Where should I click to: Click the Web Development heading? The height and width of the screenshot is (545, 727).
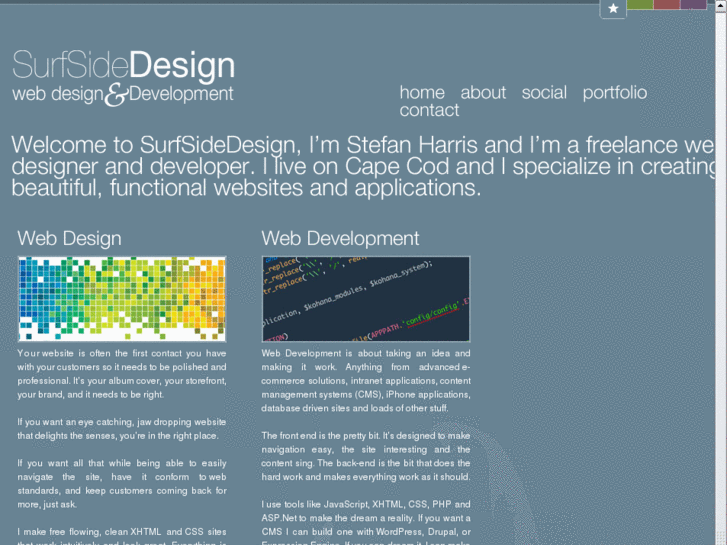coord(340,238)
